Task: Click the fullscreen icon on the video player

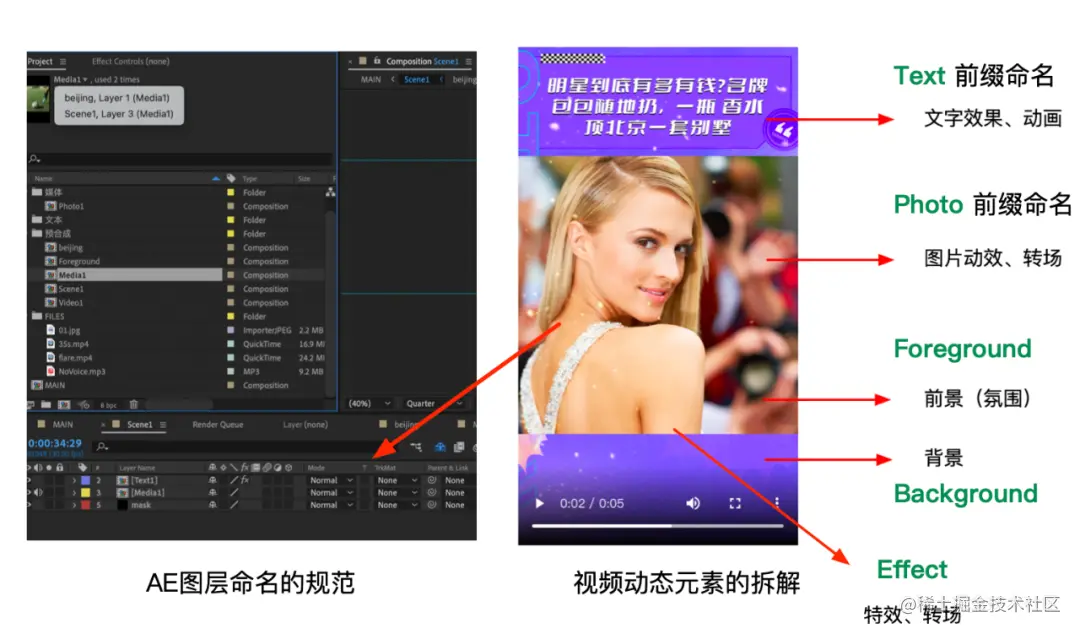Action: pos(735,504)
